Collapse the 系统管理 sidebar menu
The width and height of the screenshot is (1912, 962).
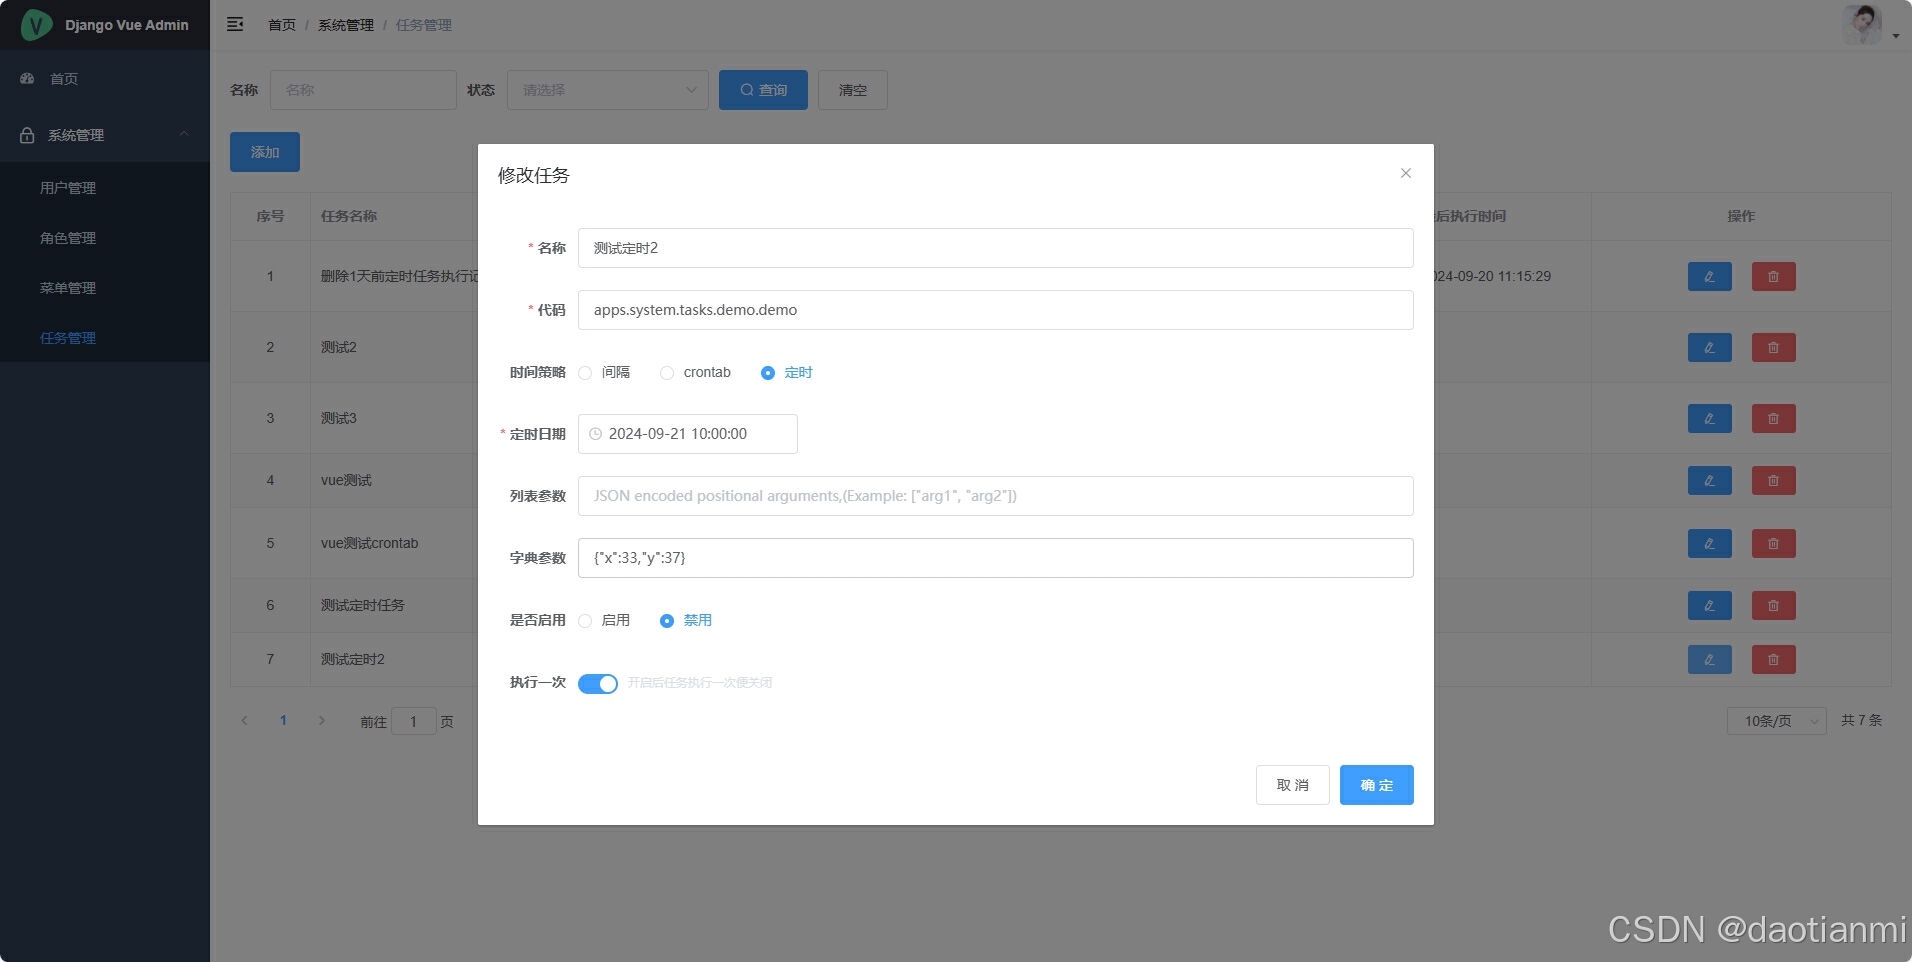(105, 135)
